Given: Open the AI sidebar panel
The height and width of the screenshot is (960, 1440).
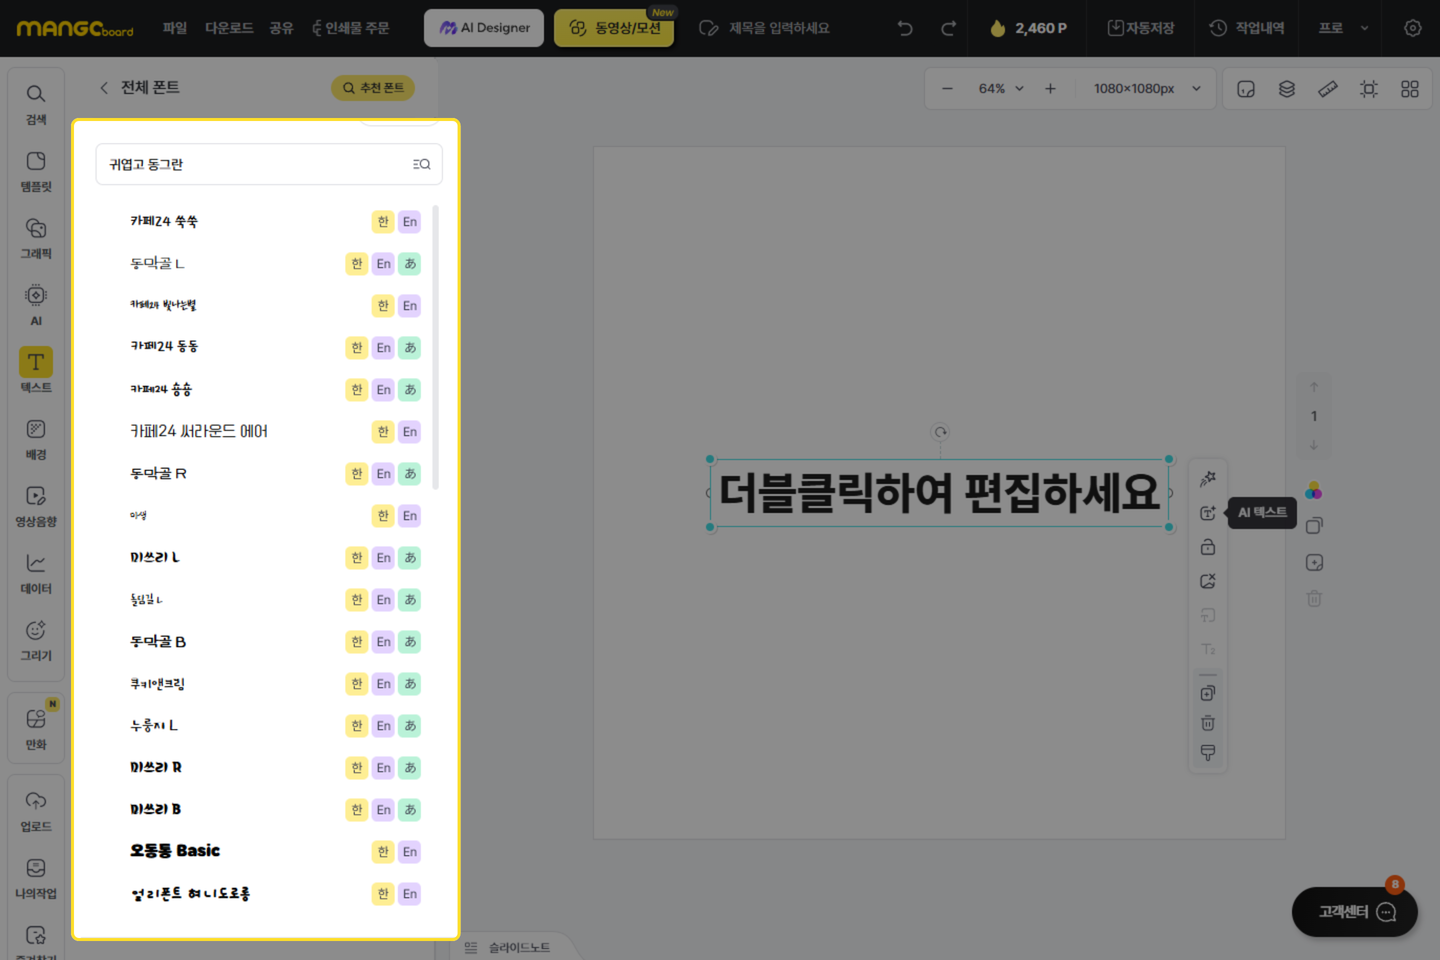Looking at the screenshot, I should click(36, 305).
